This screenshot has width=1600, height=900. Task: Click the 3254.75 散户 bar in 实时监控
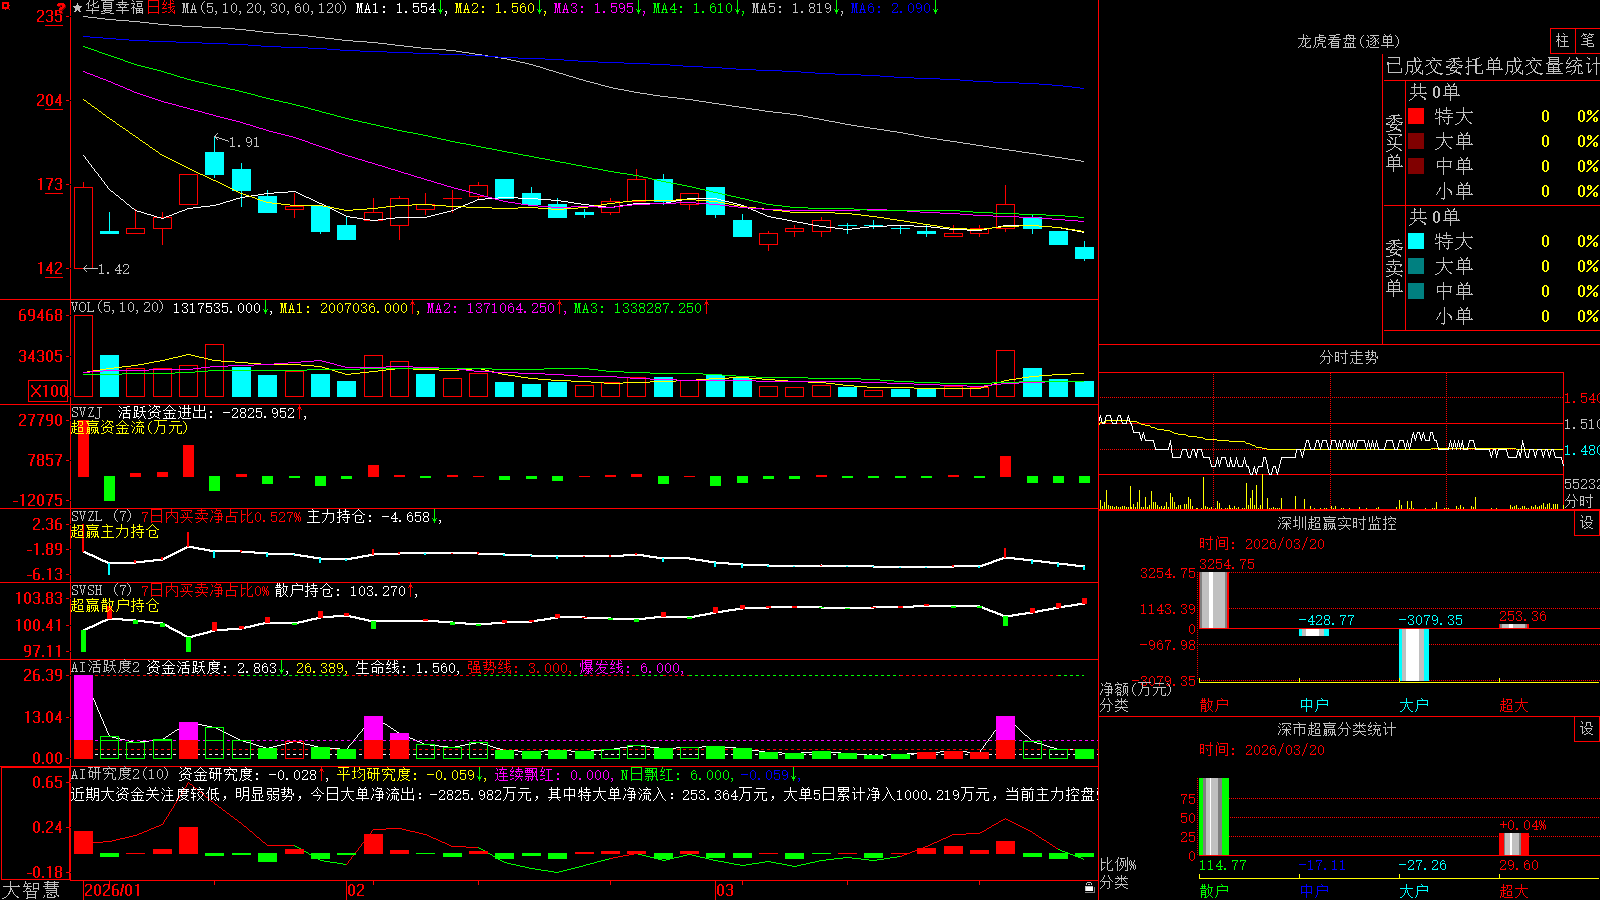coord(1214,600)
